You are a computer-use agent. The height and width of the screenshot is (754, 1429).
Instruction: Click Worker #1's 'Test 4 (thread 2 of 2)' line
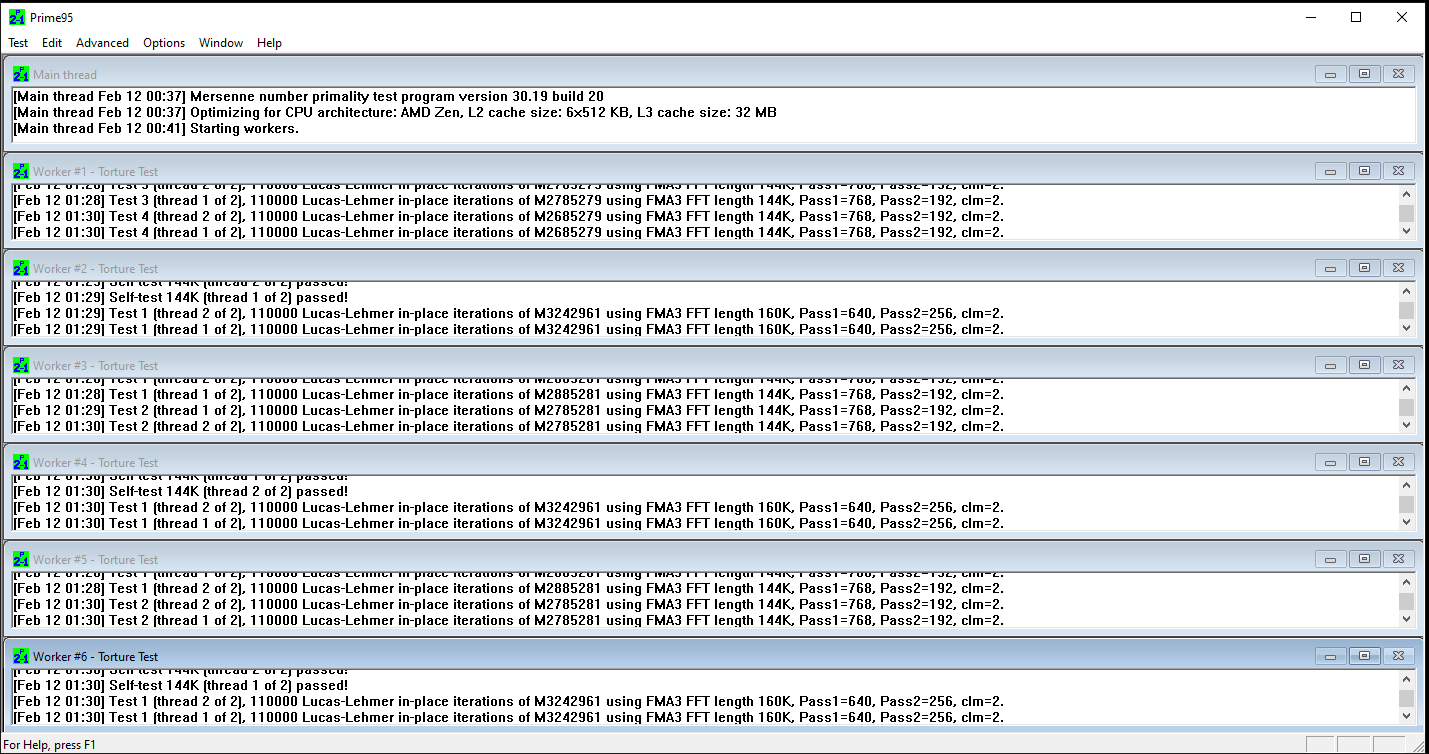coord(509,216)
